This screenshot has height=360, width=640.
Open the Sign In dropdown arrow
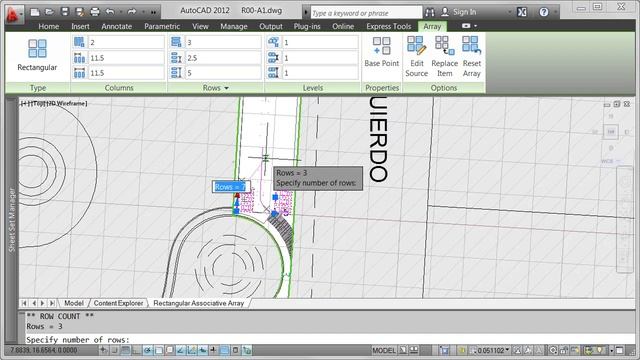point(509,12)
